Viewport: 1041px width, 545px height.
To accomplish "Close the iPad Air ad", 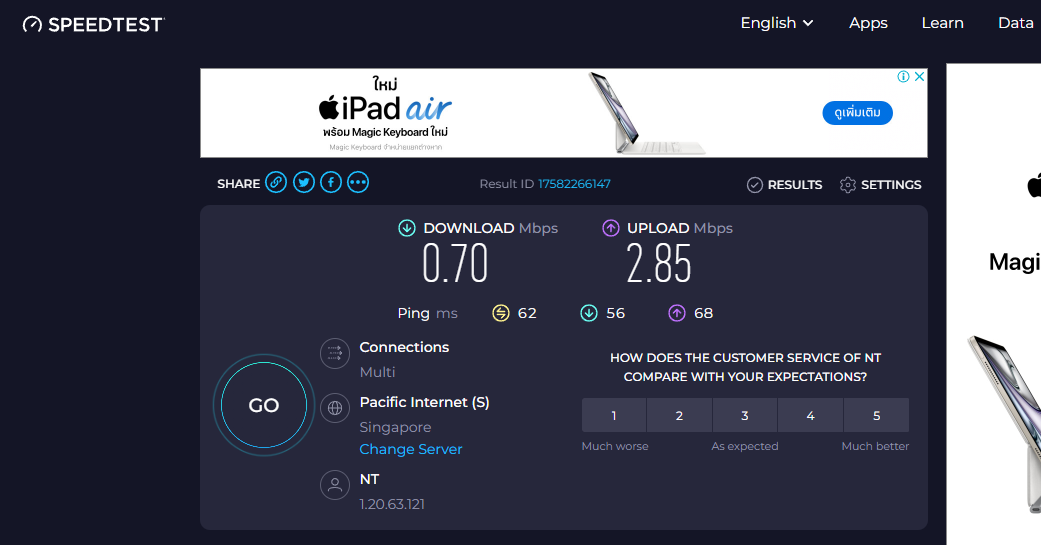I will click(x=920, y=76).
